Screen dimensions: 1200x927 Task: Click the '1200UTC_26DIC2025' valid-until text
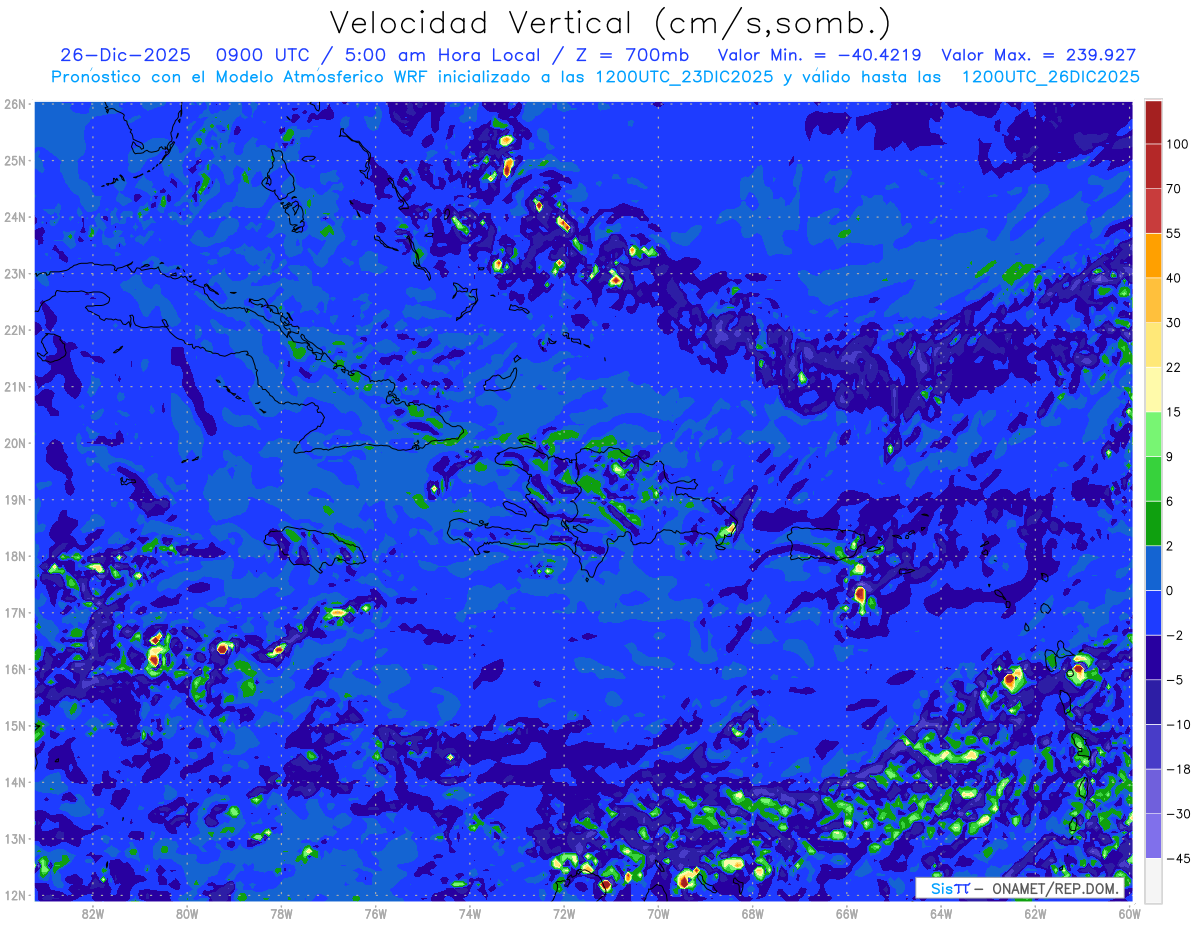[x=1050, y=77]
